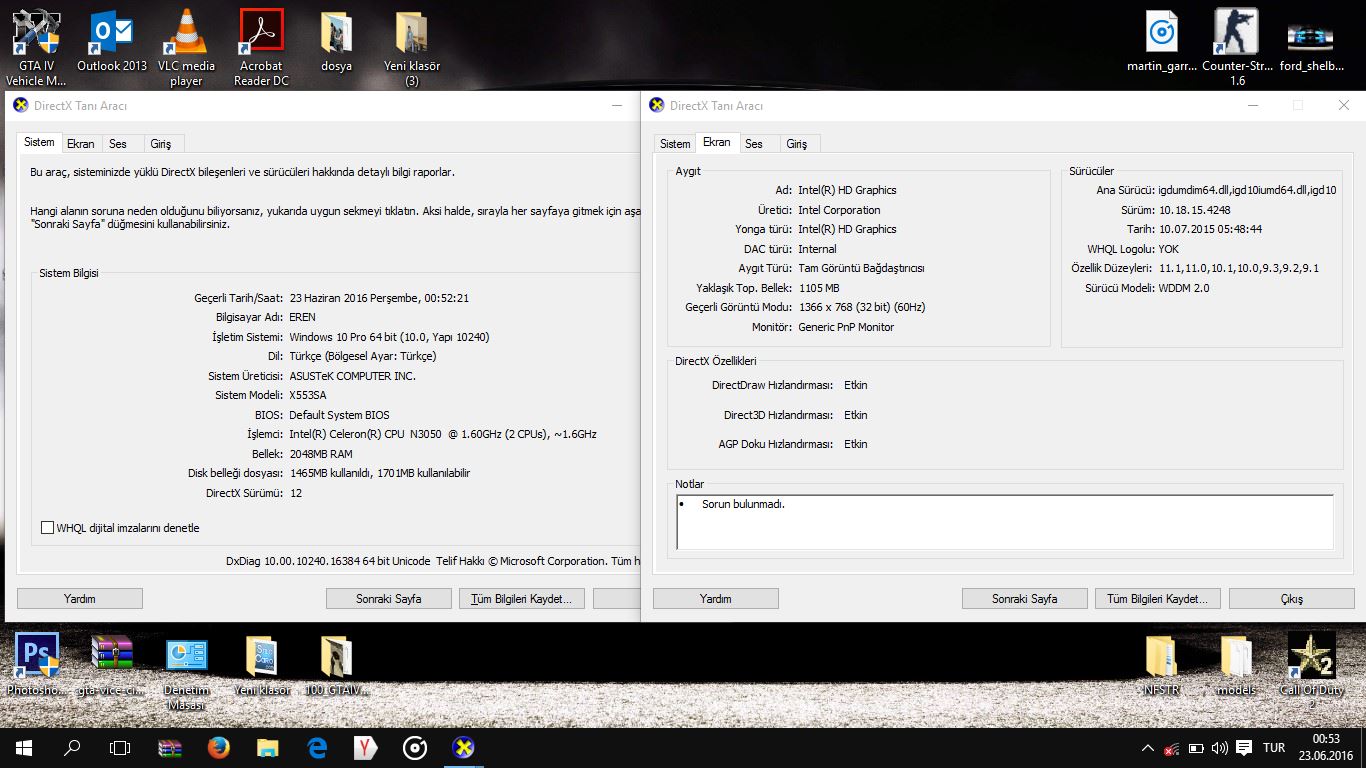
Task: Switch to the Ses tab in the right window
Action: coord(754,144)
